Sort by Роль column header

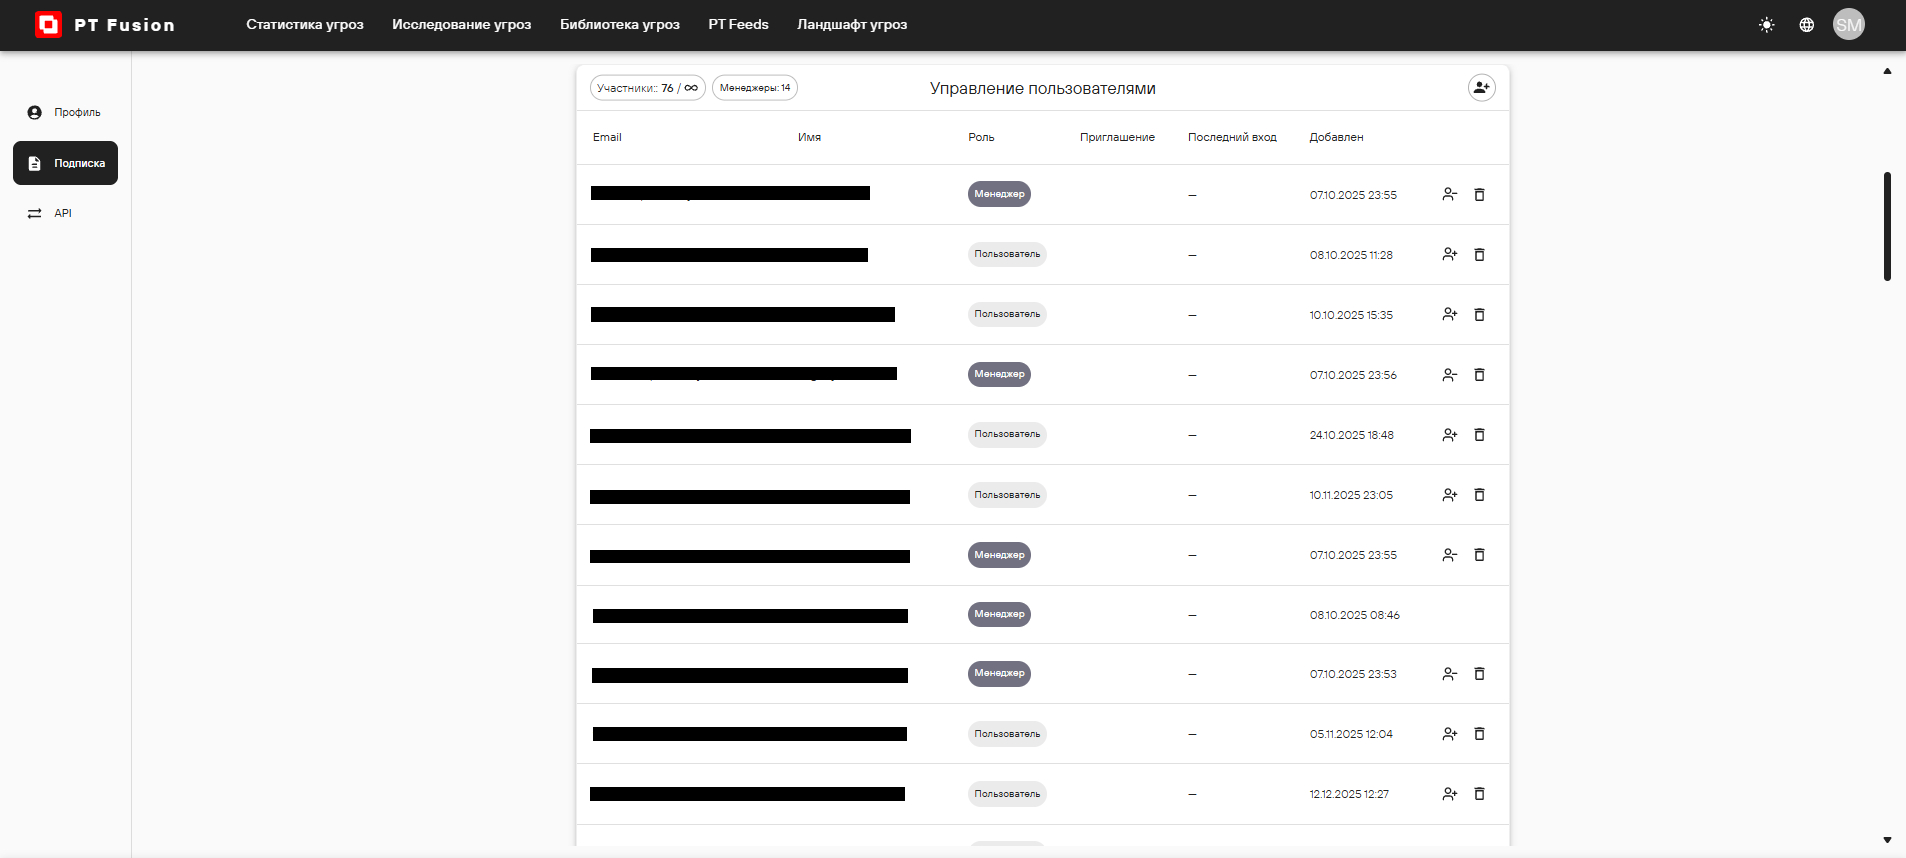point(981,138)
